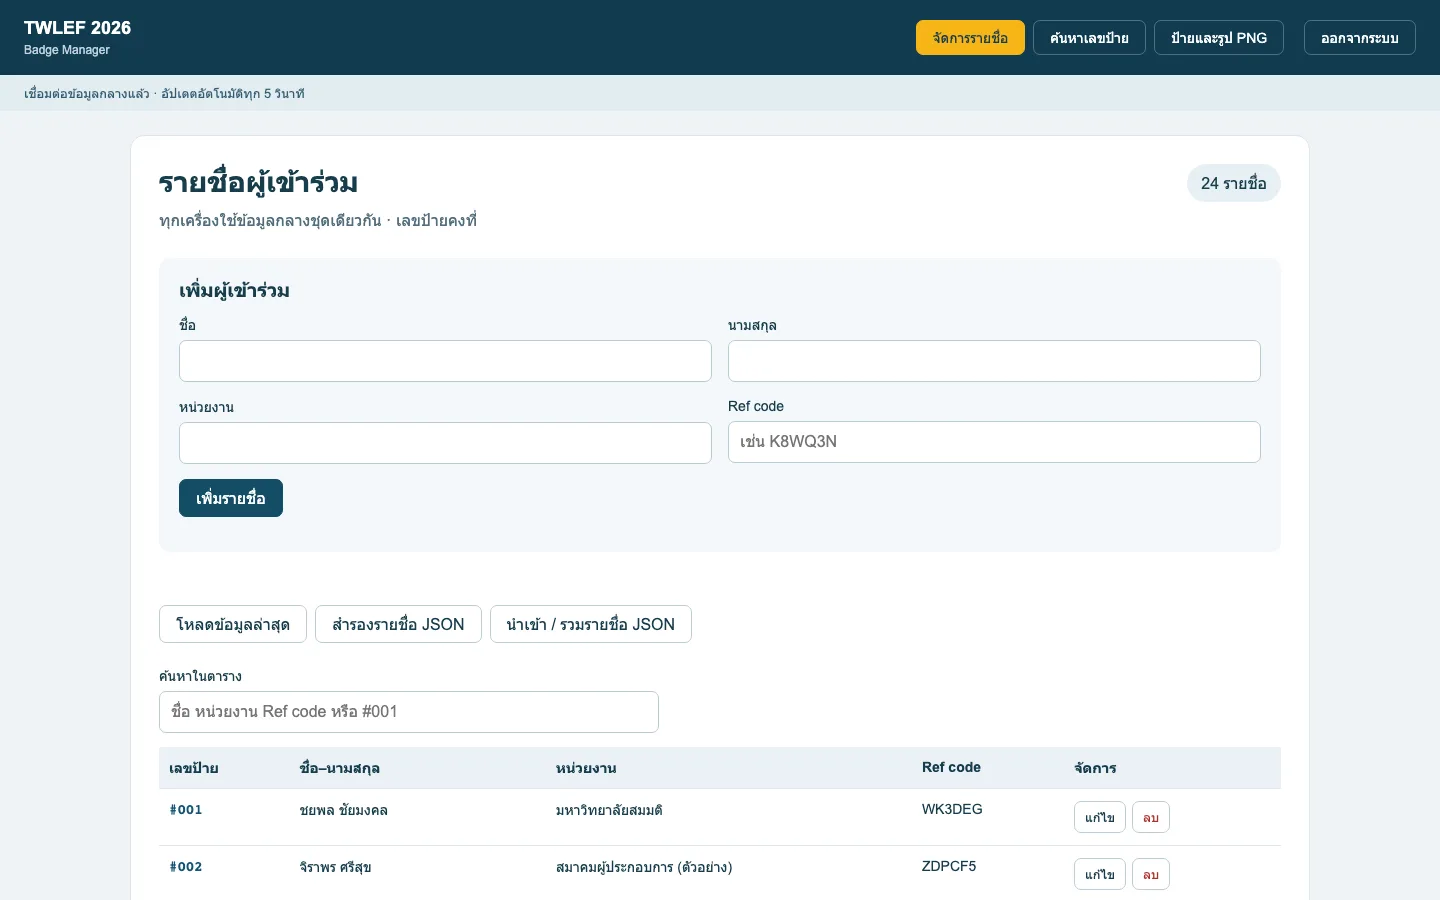Focus the ชื่อ first name field
This screenshot has height=900, width=1440.
(445, 361)
